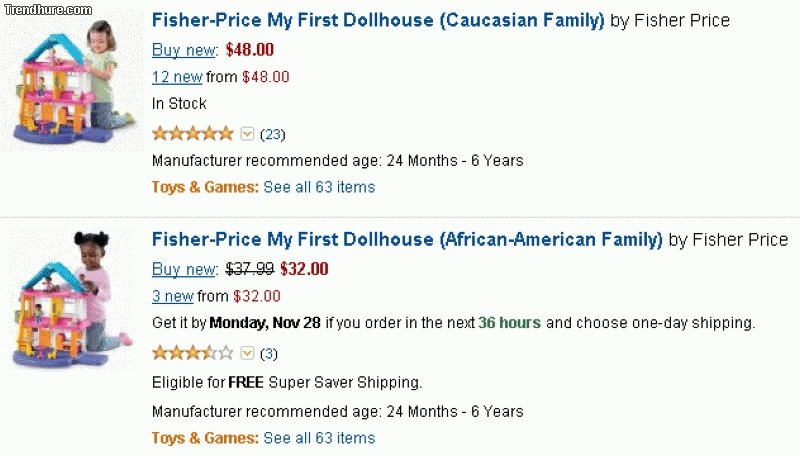Click the $48.00 price of first dollhouse
The width and height of the screenshot is (800, 456).
[250, 49]
